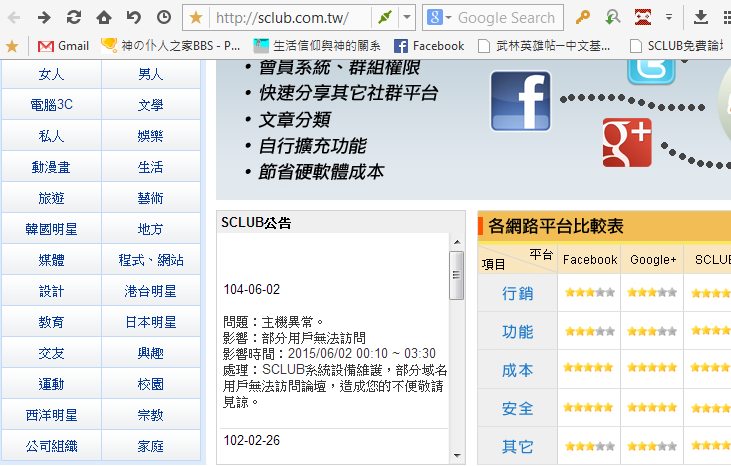This screenshot has width=731, height=466.
Task: Click the red Google+ logo in banner
Action: [627, 143]
